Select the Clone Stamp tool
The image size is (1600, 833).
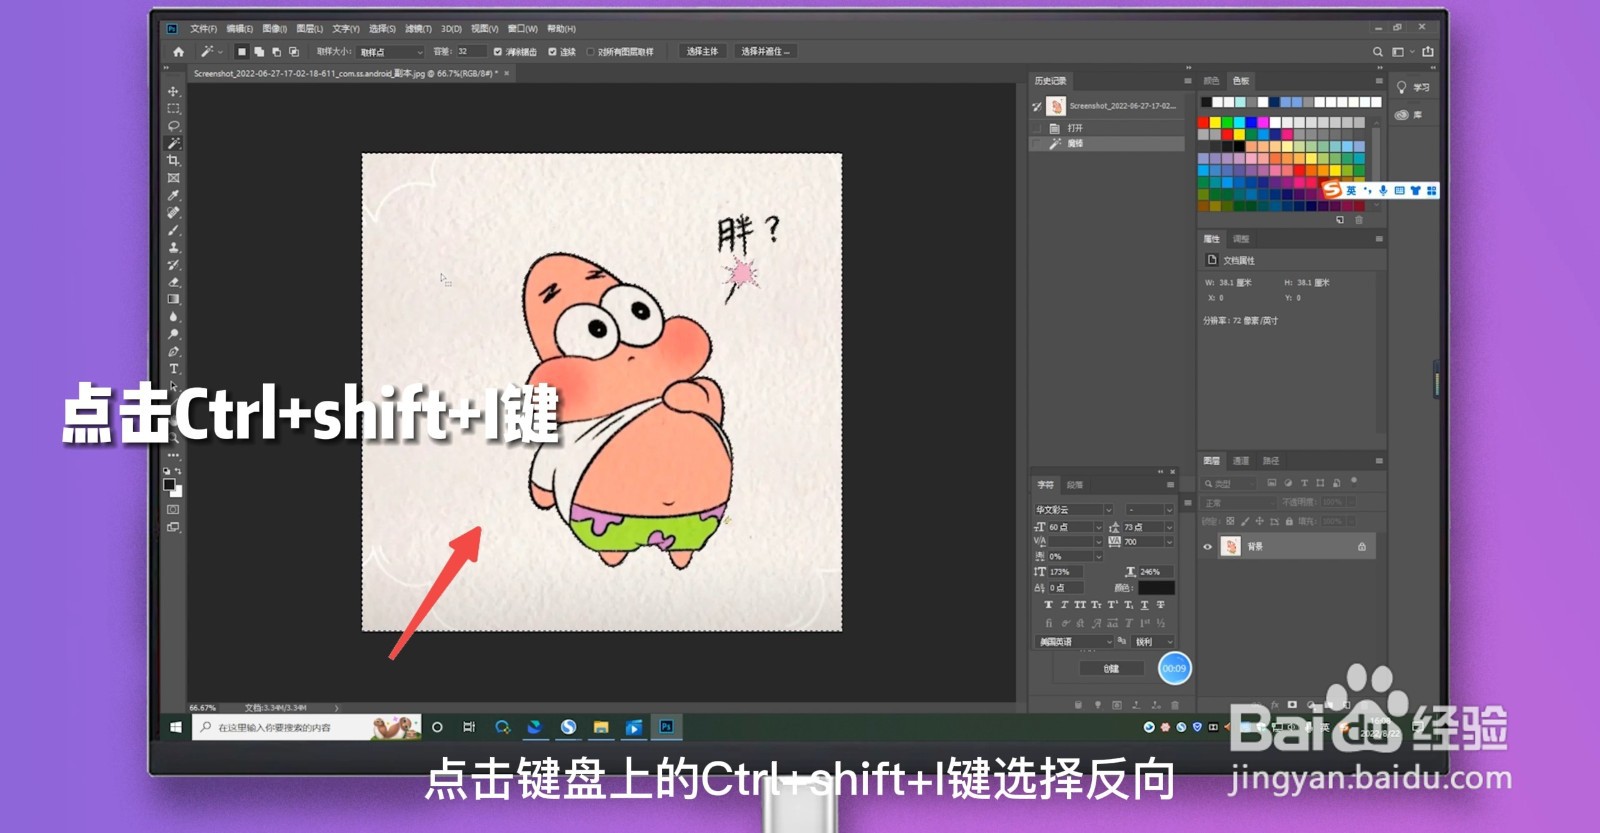173,247
